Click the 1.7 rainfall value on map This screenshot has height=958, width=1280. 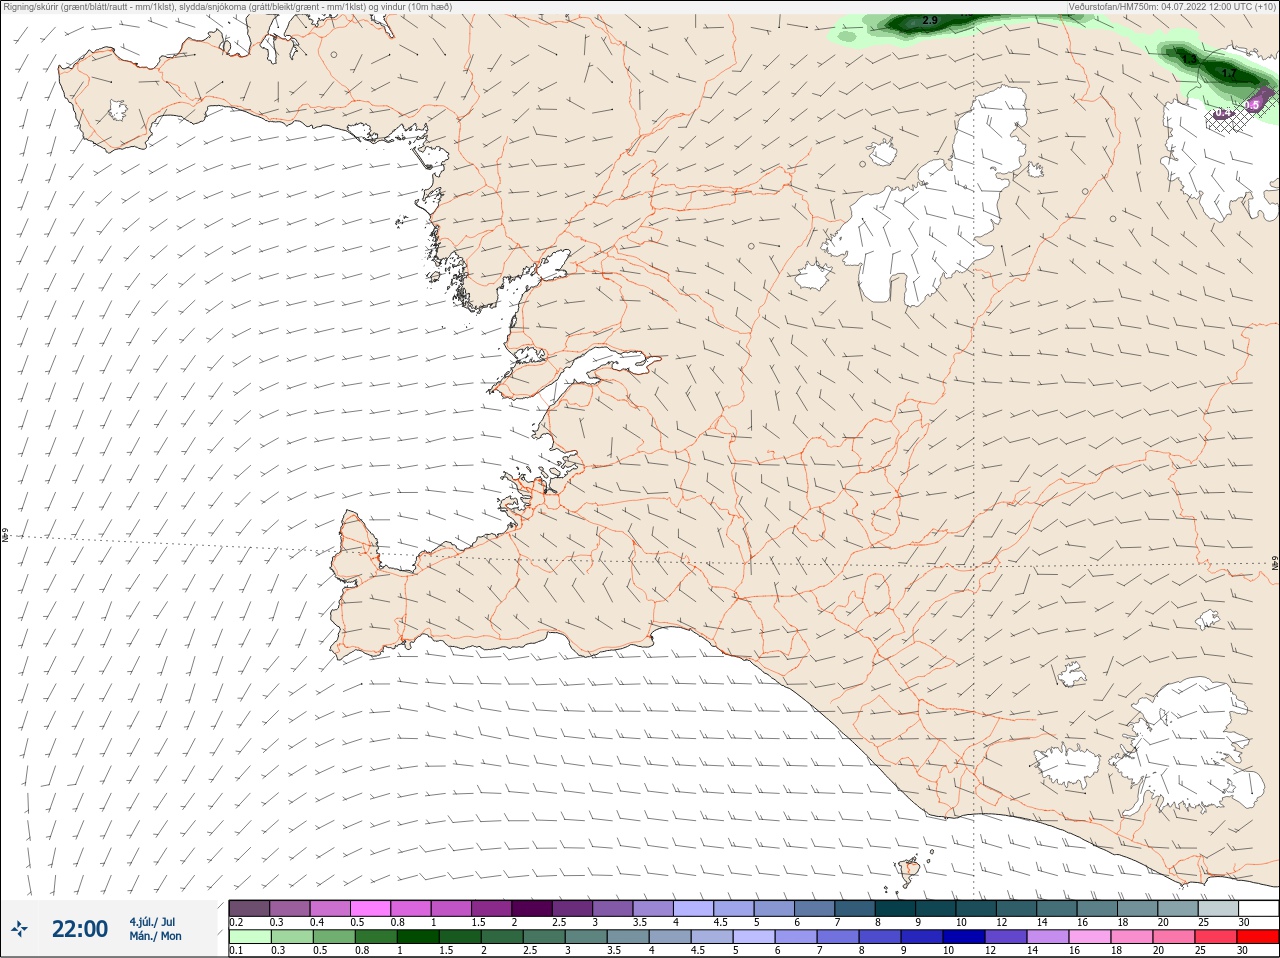click(1229, 74)
